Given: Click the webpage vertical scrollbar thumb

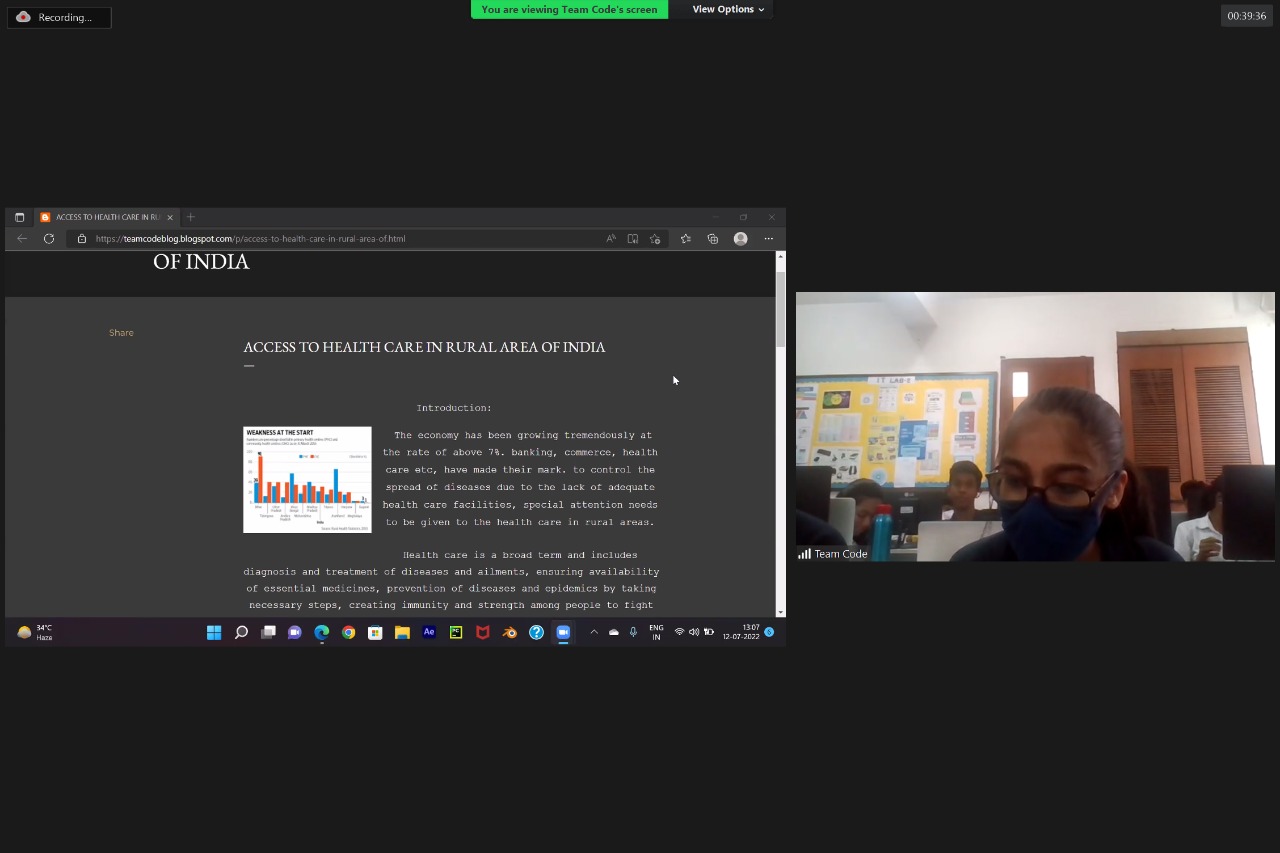Looking at the screenshot, I should click(780, 308).
